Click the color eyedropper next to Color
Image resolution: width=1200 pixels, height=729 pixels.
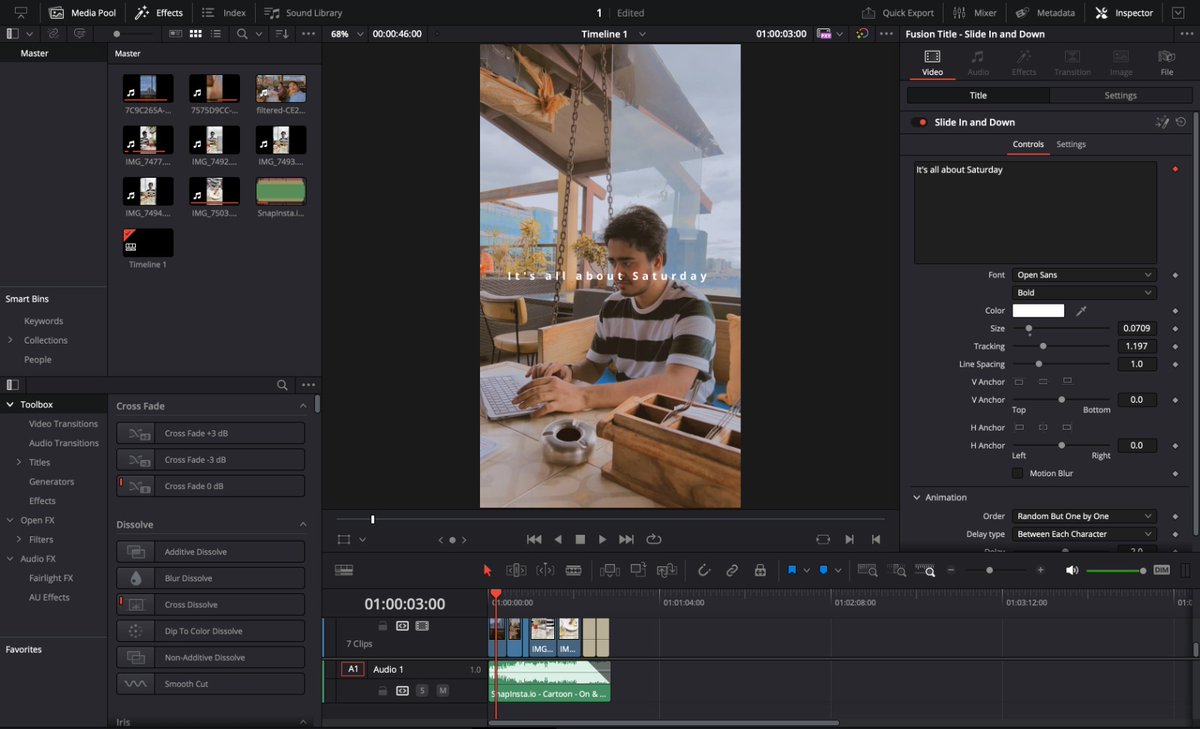pos(1081,311)
